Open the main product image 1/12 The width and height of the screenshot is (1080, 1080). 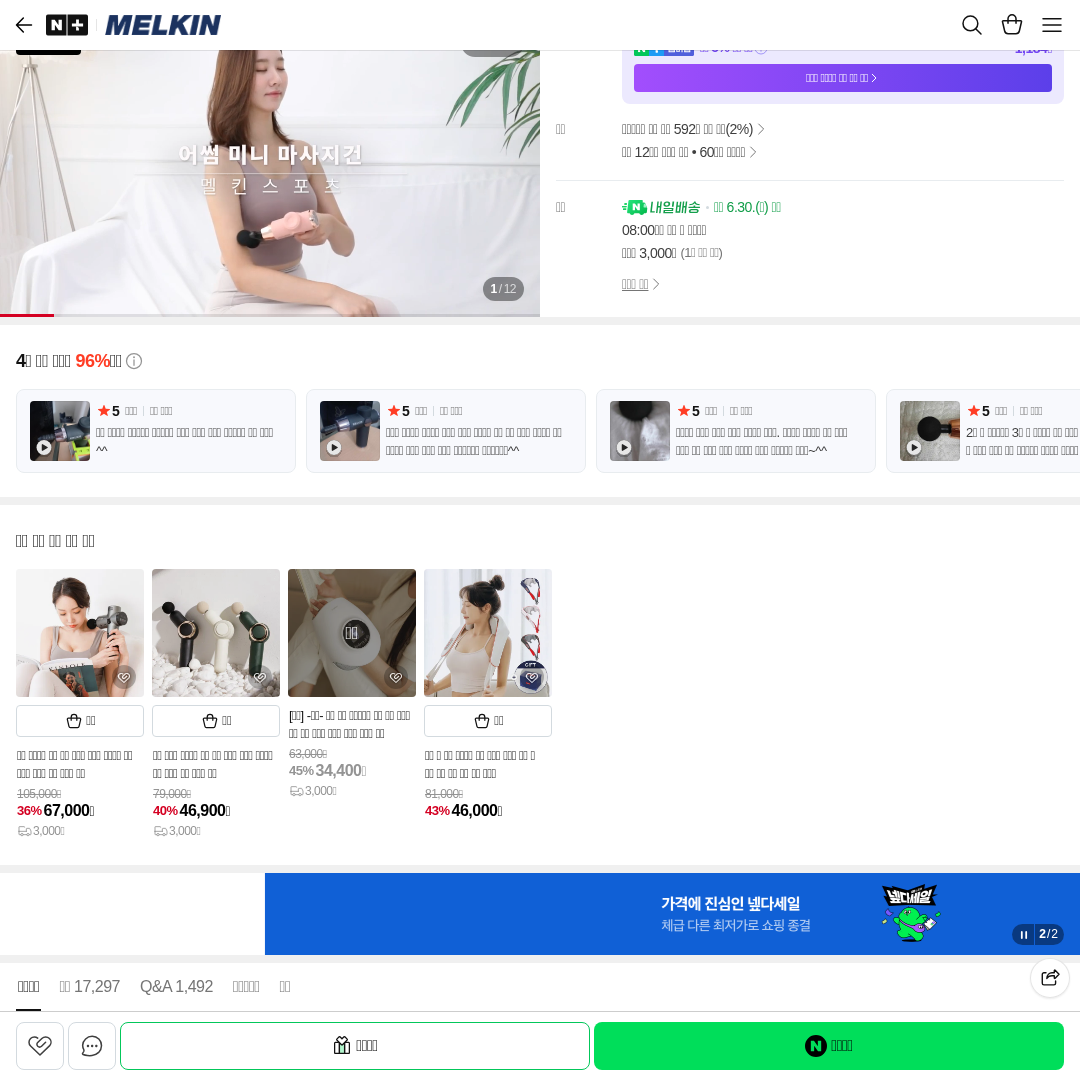270,183
